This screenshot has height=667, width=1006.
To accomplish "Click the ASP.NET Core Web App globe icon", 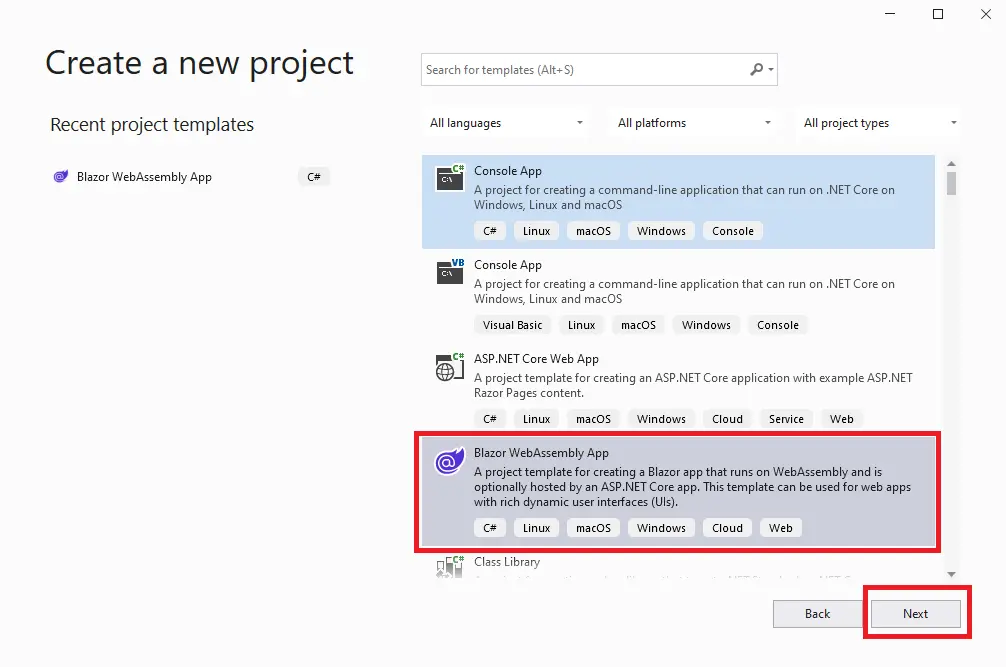I will coord(450,366).
